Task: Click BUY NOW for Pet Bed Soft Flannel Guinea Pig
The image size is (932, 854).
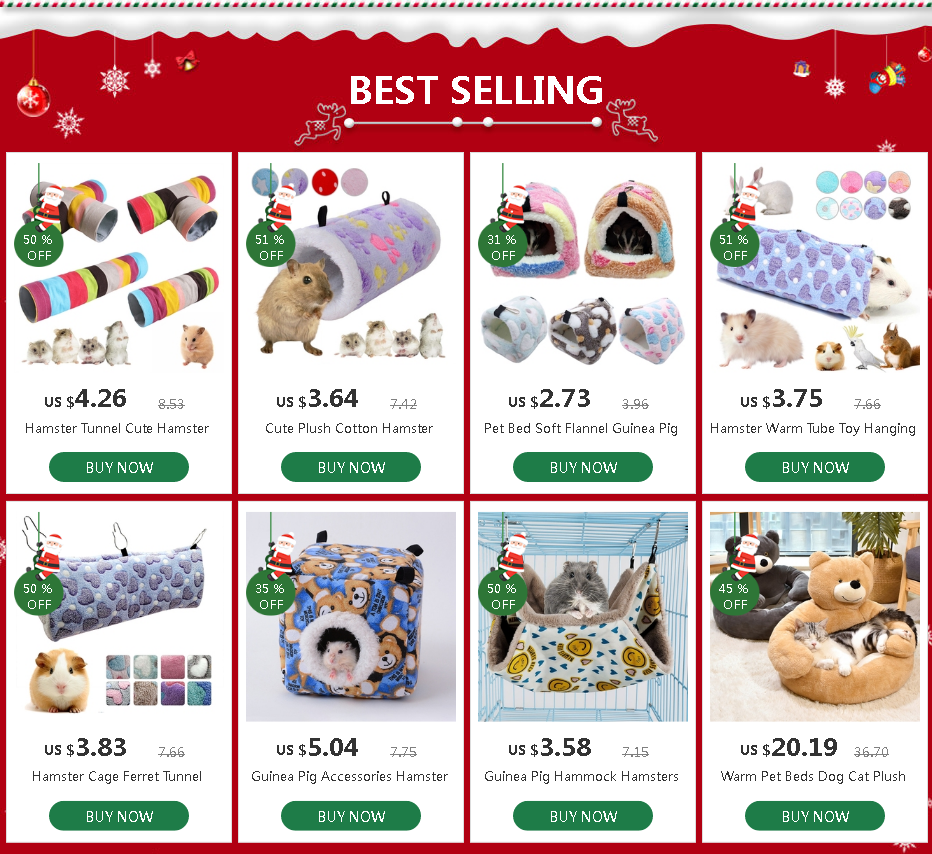Action: point(582,467)
